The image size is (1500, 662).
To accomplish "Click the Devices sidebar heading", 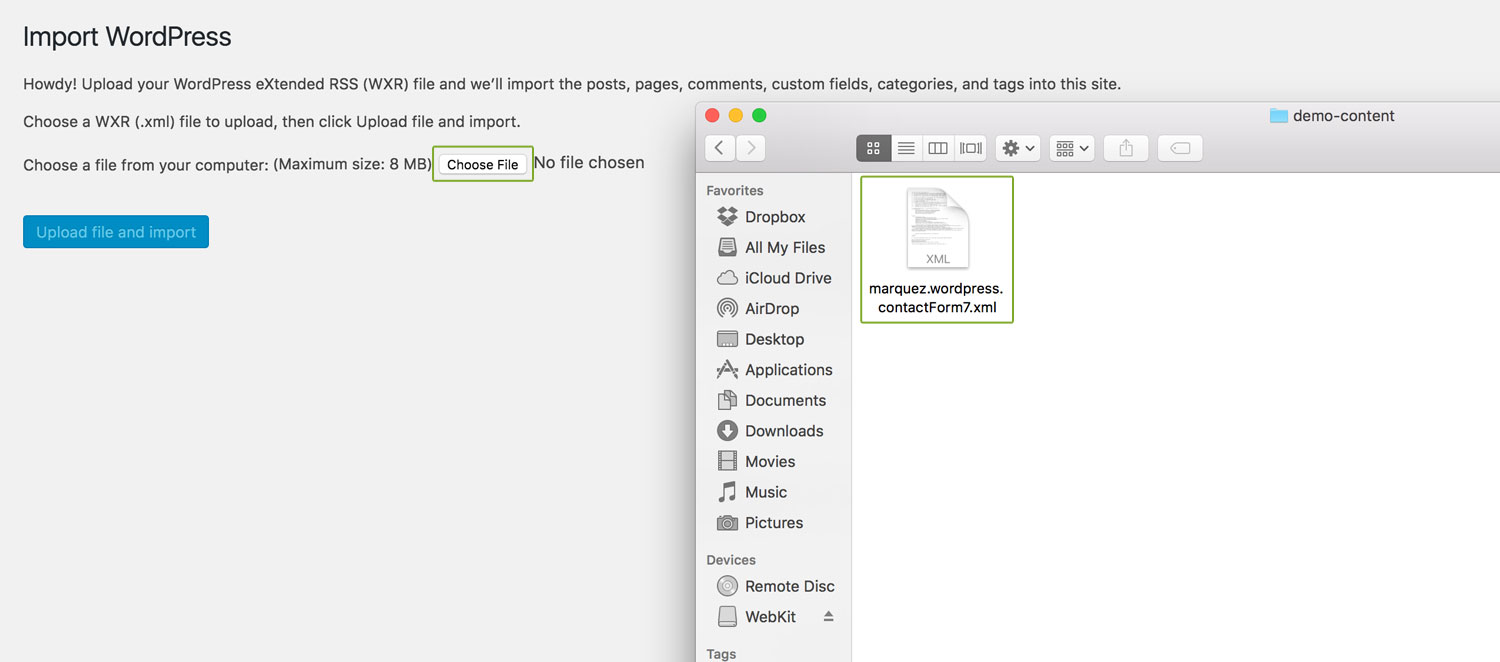I will (731, 560).
